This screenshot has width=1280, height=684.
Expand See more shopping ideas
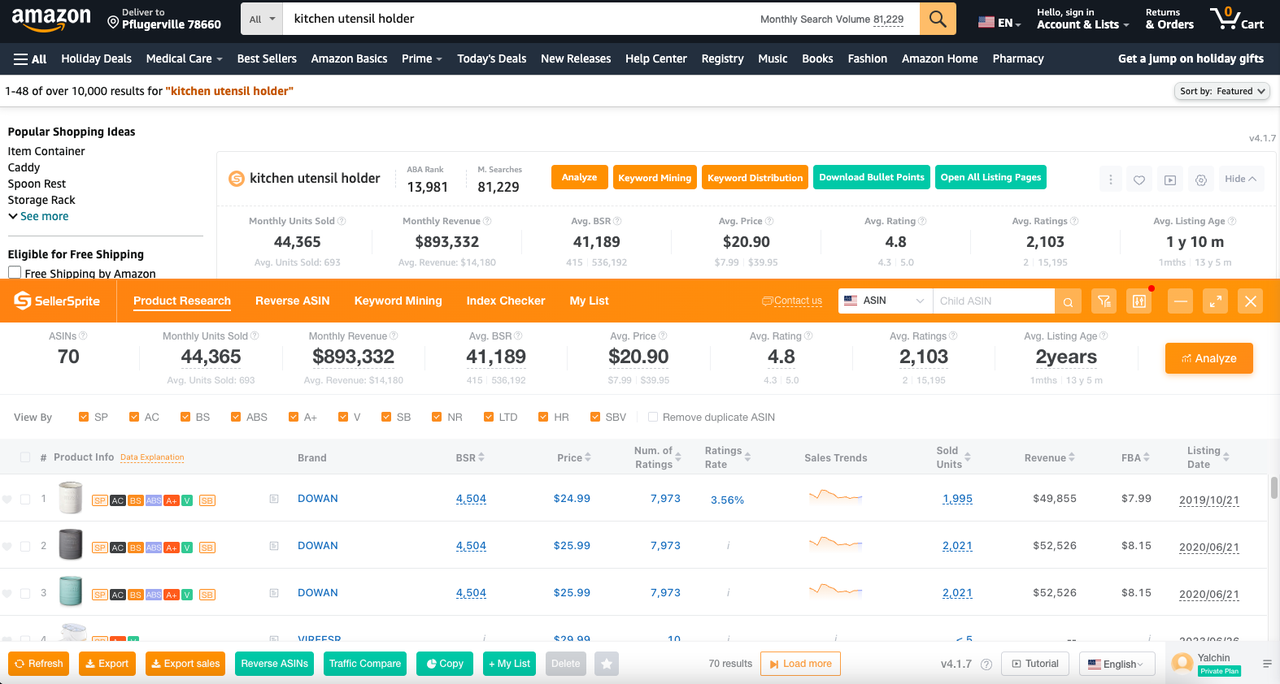click(38, 216)
